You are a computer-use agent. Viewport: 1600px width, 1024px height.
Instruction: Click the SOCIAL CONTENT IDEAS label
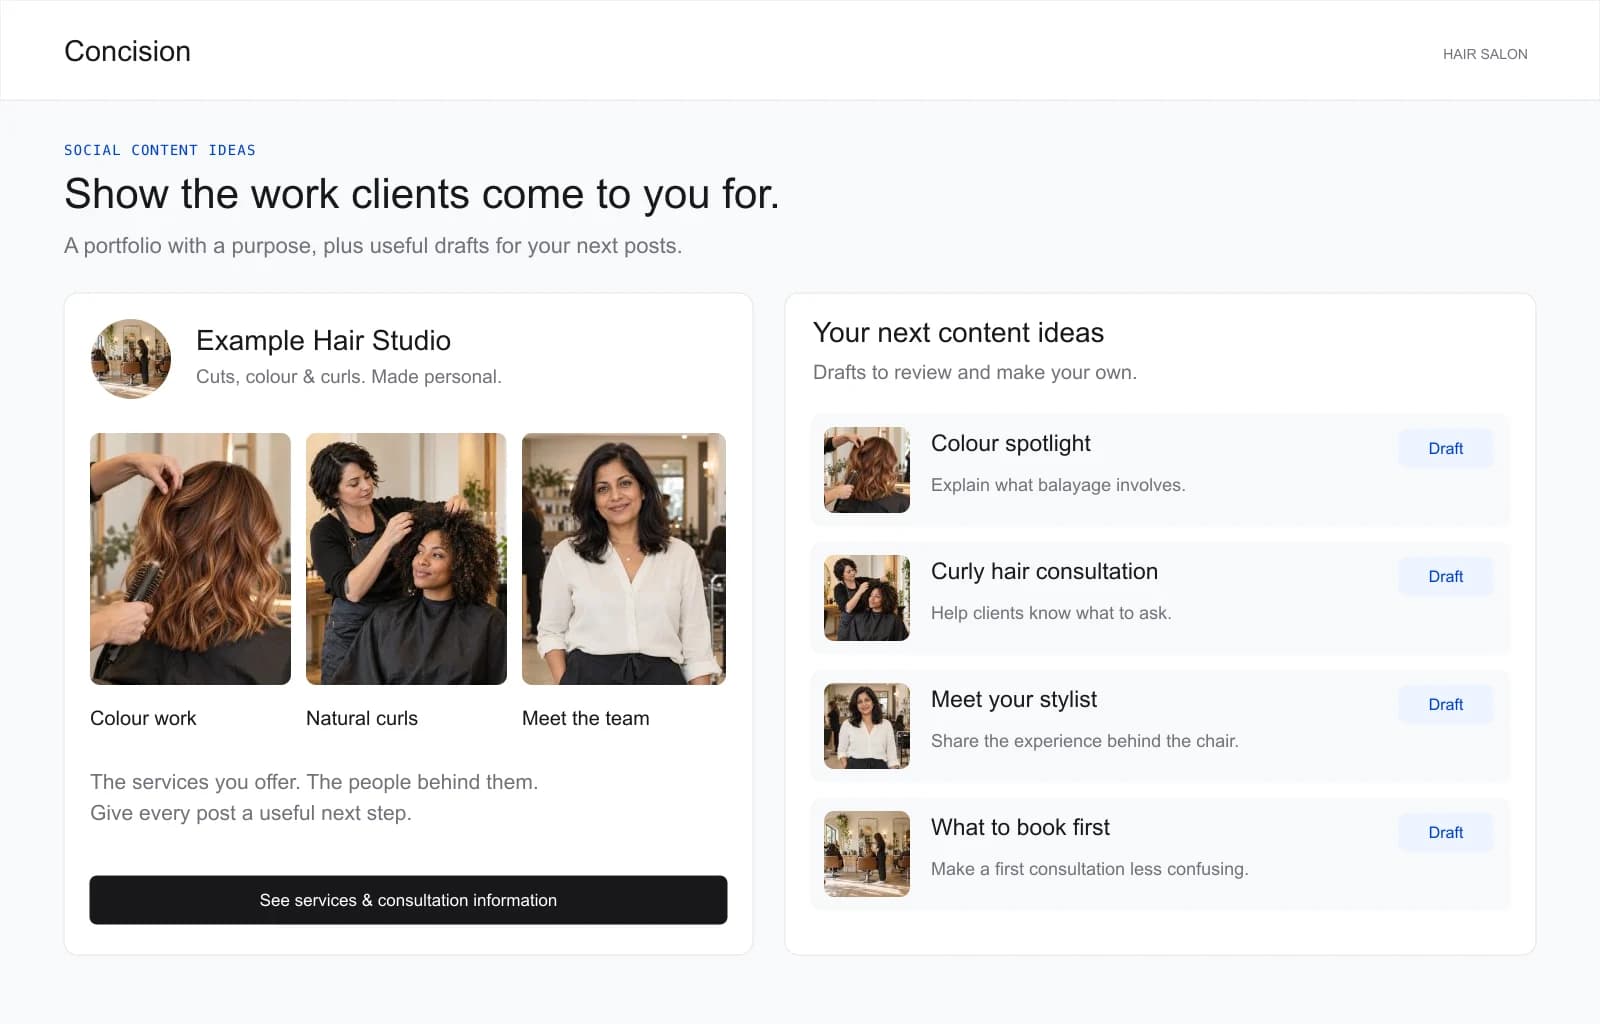[160, 150]
